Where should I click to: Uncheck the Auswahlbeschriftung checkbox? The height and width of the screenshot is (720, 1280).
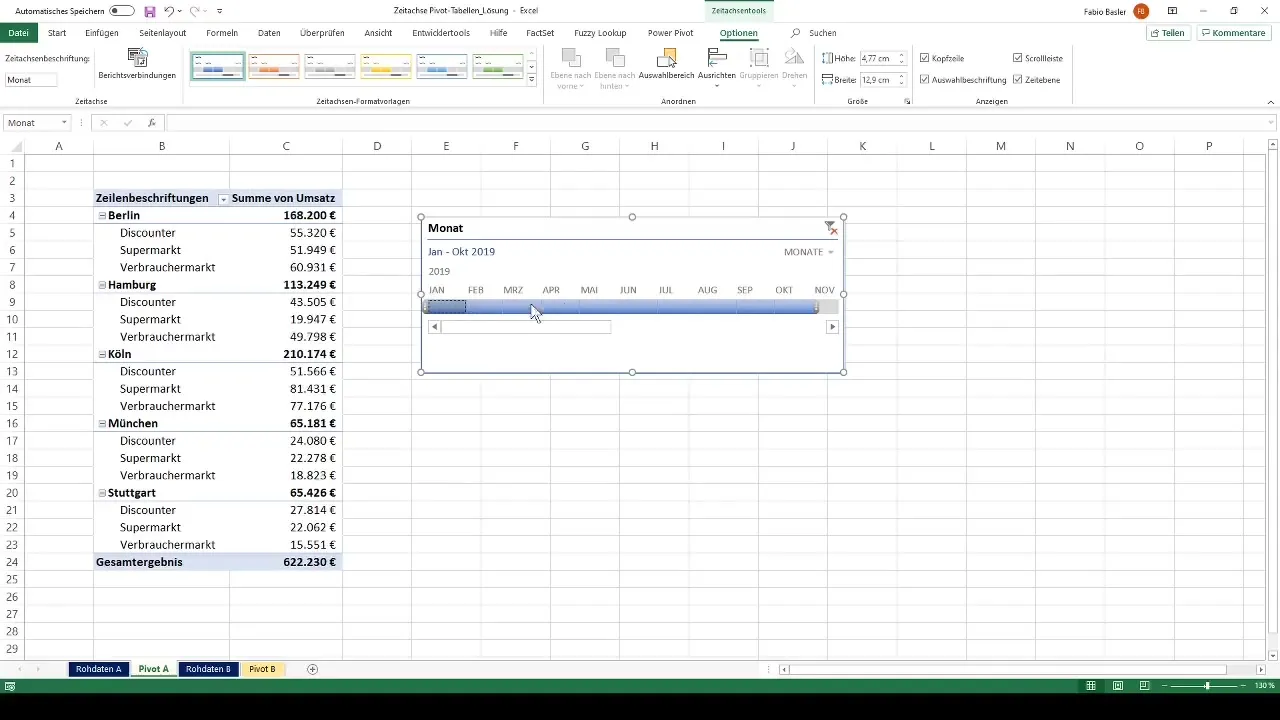pos(924,79)
